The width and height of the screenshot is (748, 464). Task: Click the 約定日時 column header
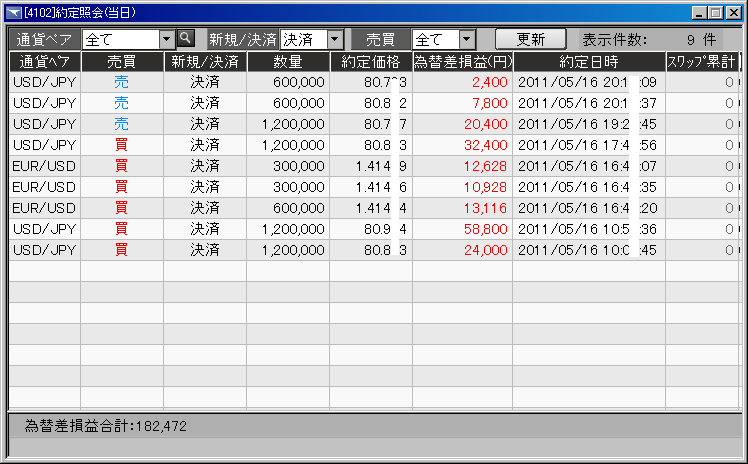(x=588, y=61)
